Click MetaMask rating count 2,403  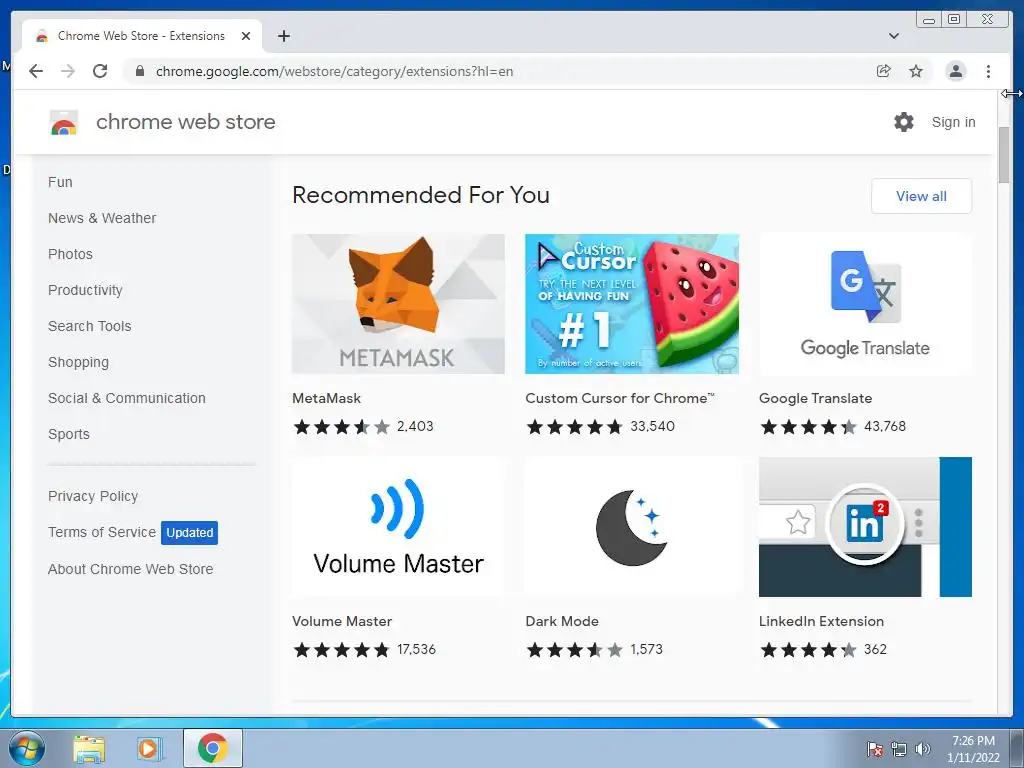pos(415,426)
